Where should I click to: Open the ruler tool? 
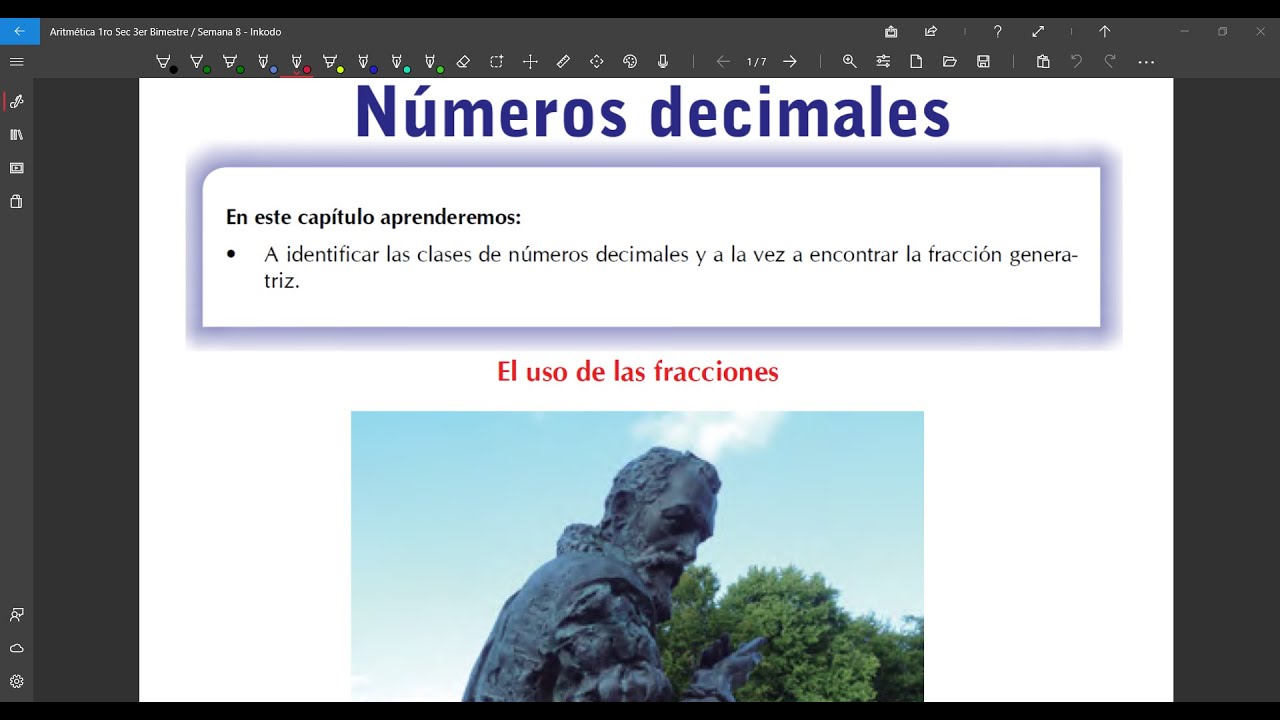click(x=563, y=62)
